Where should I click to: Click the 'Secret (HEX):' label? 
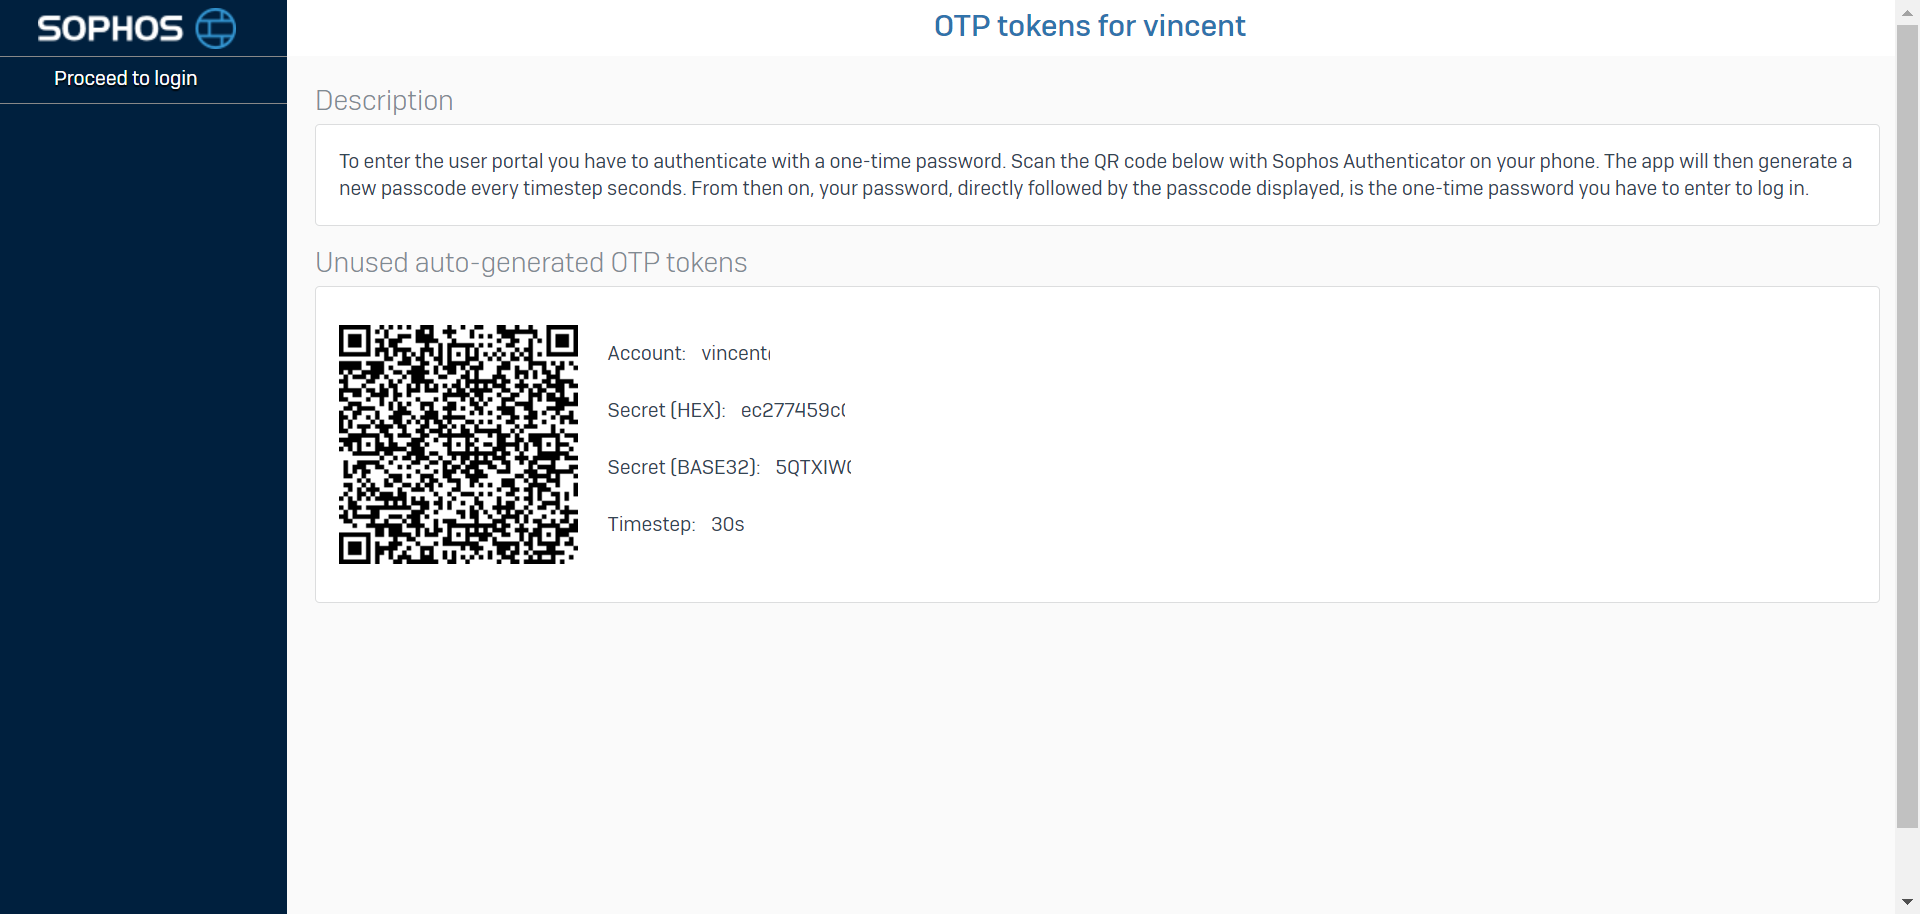pyautogui.click(x=666, y=410)
